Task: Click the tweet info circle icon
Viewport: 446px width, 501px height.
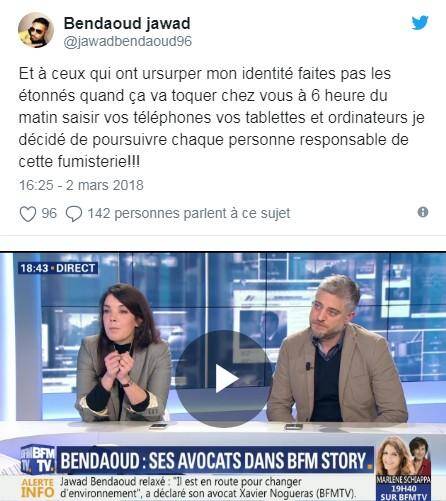Action: pos(423,212)
